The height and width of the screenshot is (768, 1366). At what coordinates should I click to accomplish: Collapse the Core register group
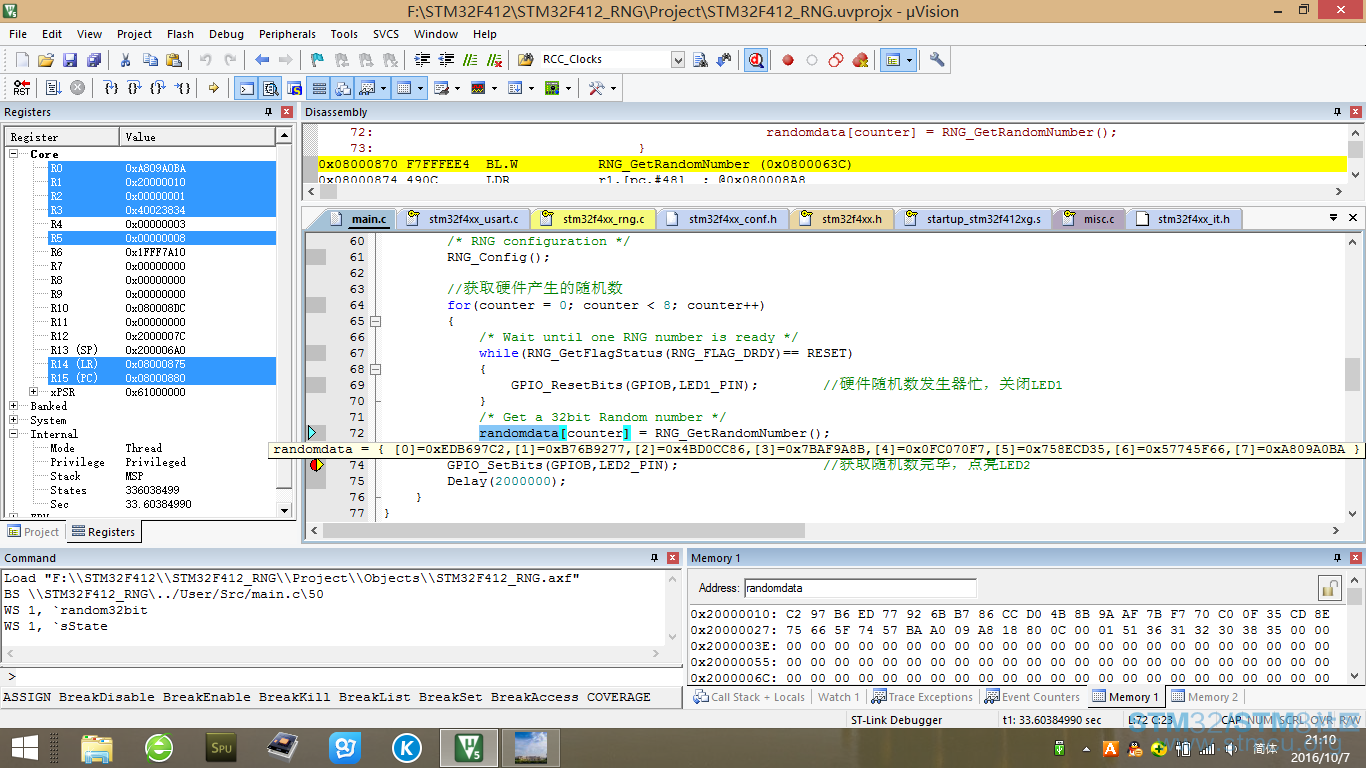(x=15, y=154)
